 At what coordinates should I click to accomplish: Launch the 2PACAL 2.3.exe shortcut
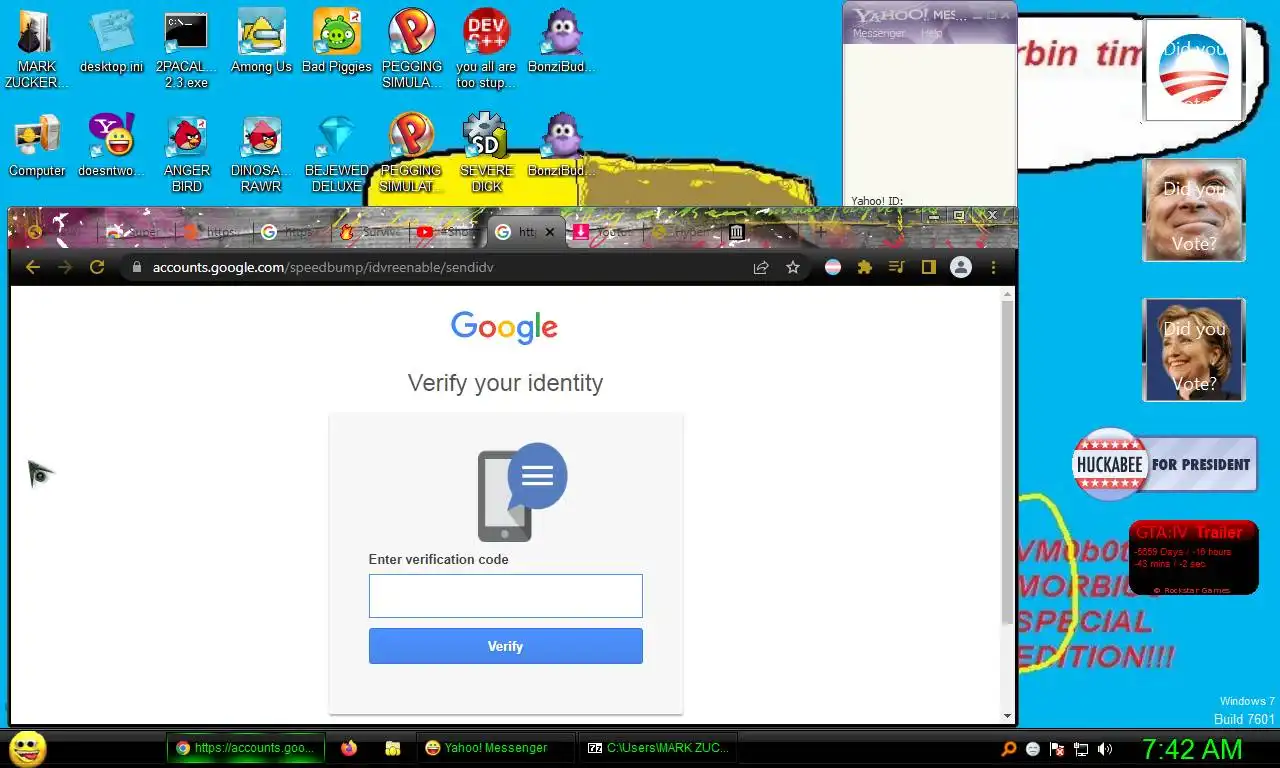tap(186, 48)
